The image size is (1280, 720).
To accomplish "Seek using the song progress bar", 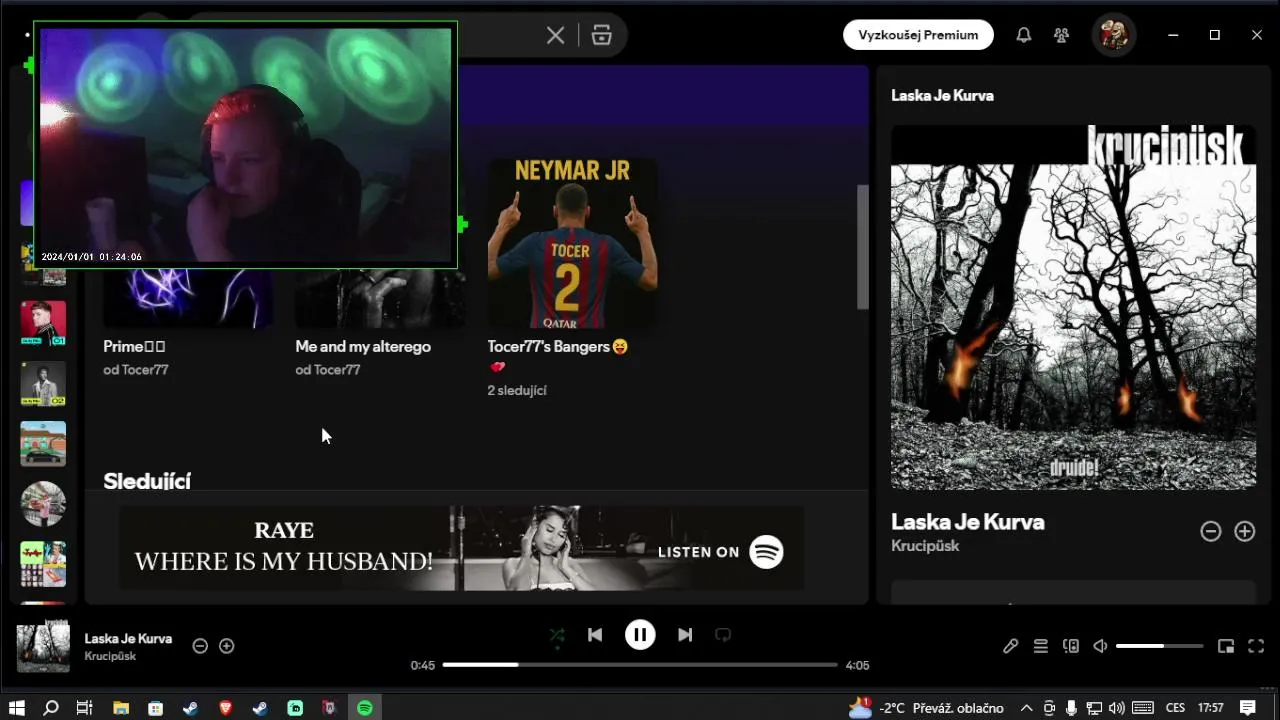I will pyautogui.click(x=640, y=665).
